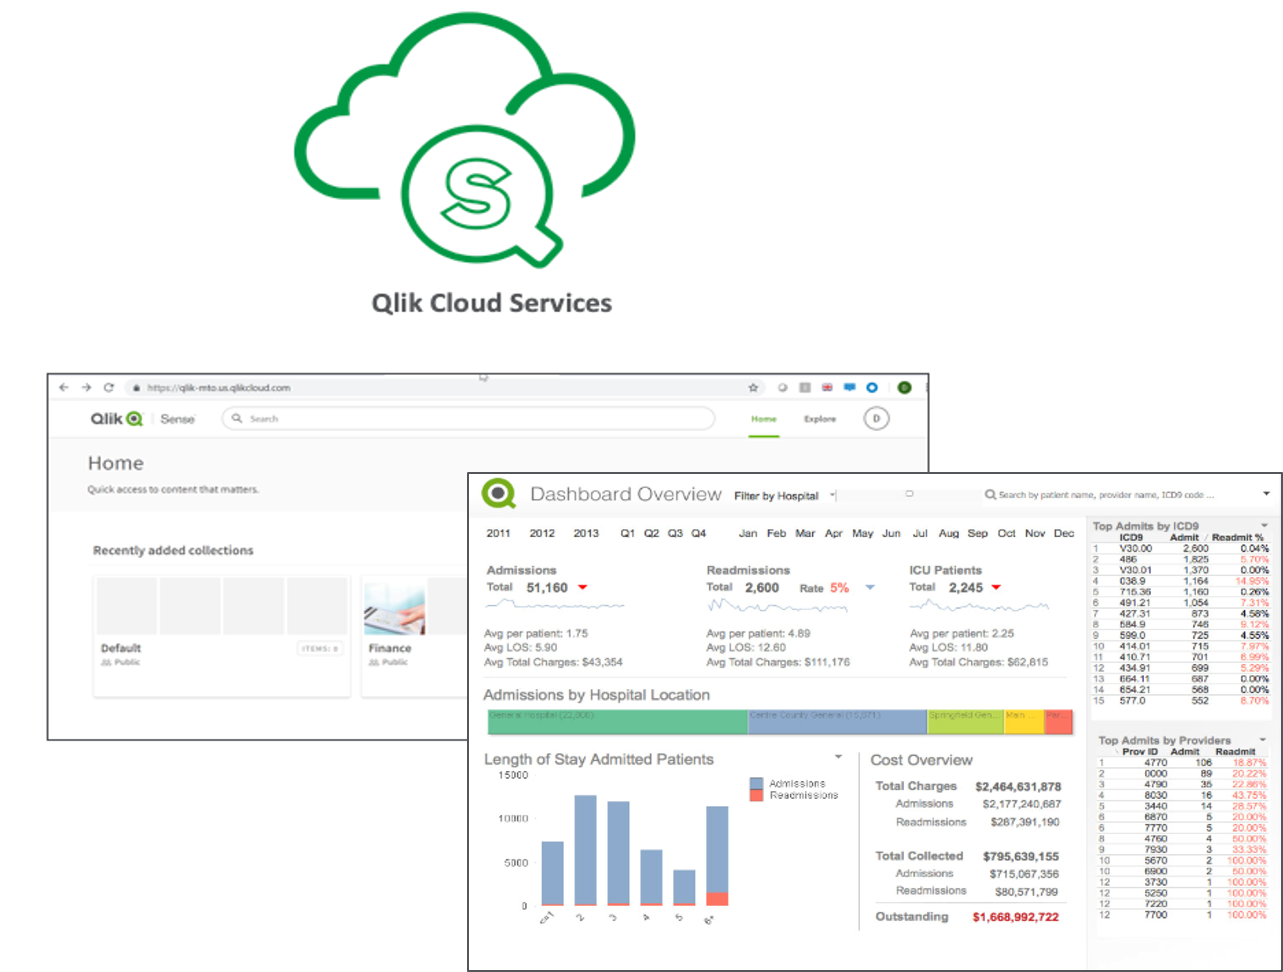The height and width of the screenshot is (972, 1283).
Task: Select the blue Centre County General segment
Action: [837, 722]
